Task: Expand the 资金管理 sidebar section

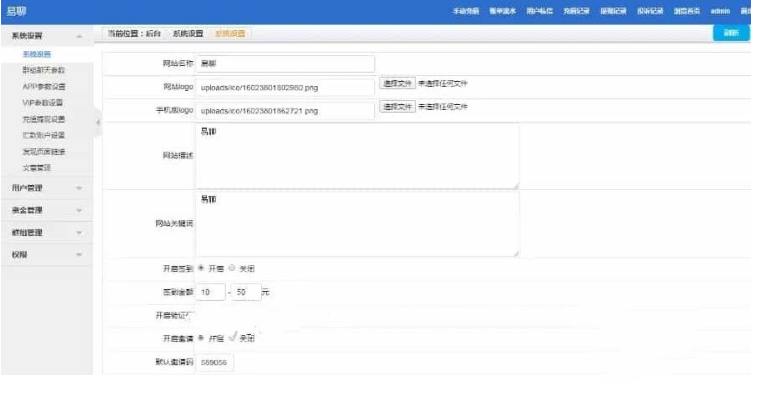Action: click(x=47, y=210)
